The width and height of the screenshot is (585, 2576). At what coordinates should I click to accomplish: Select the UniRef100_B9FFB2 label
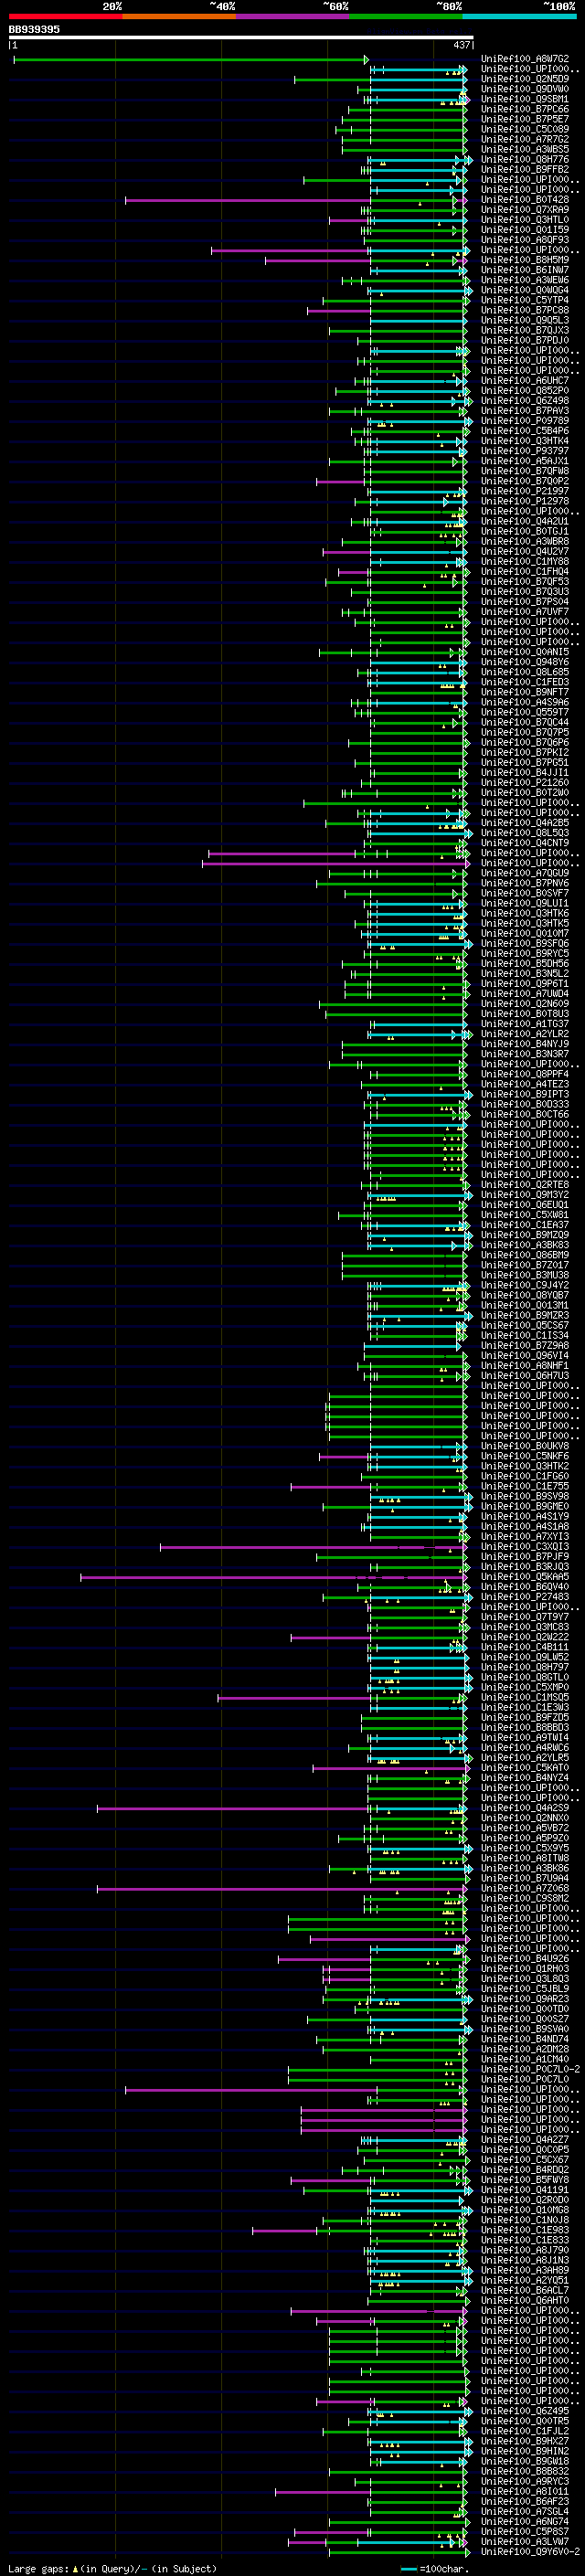point(525,170)
